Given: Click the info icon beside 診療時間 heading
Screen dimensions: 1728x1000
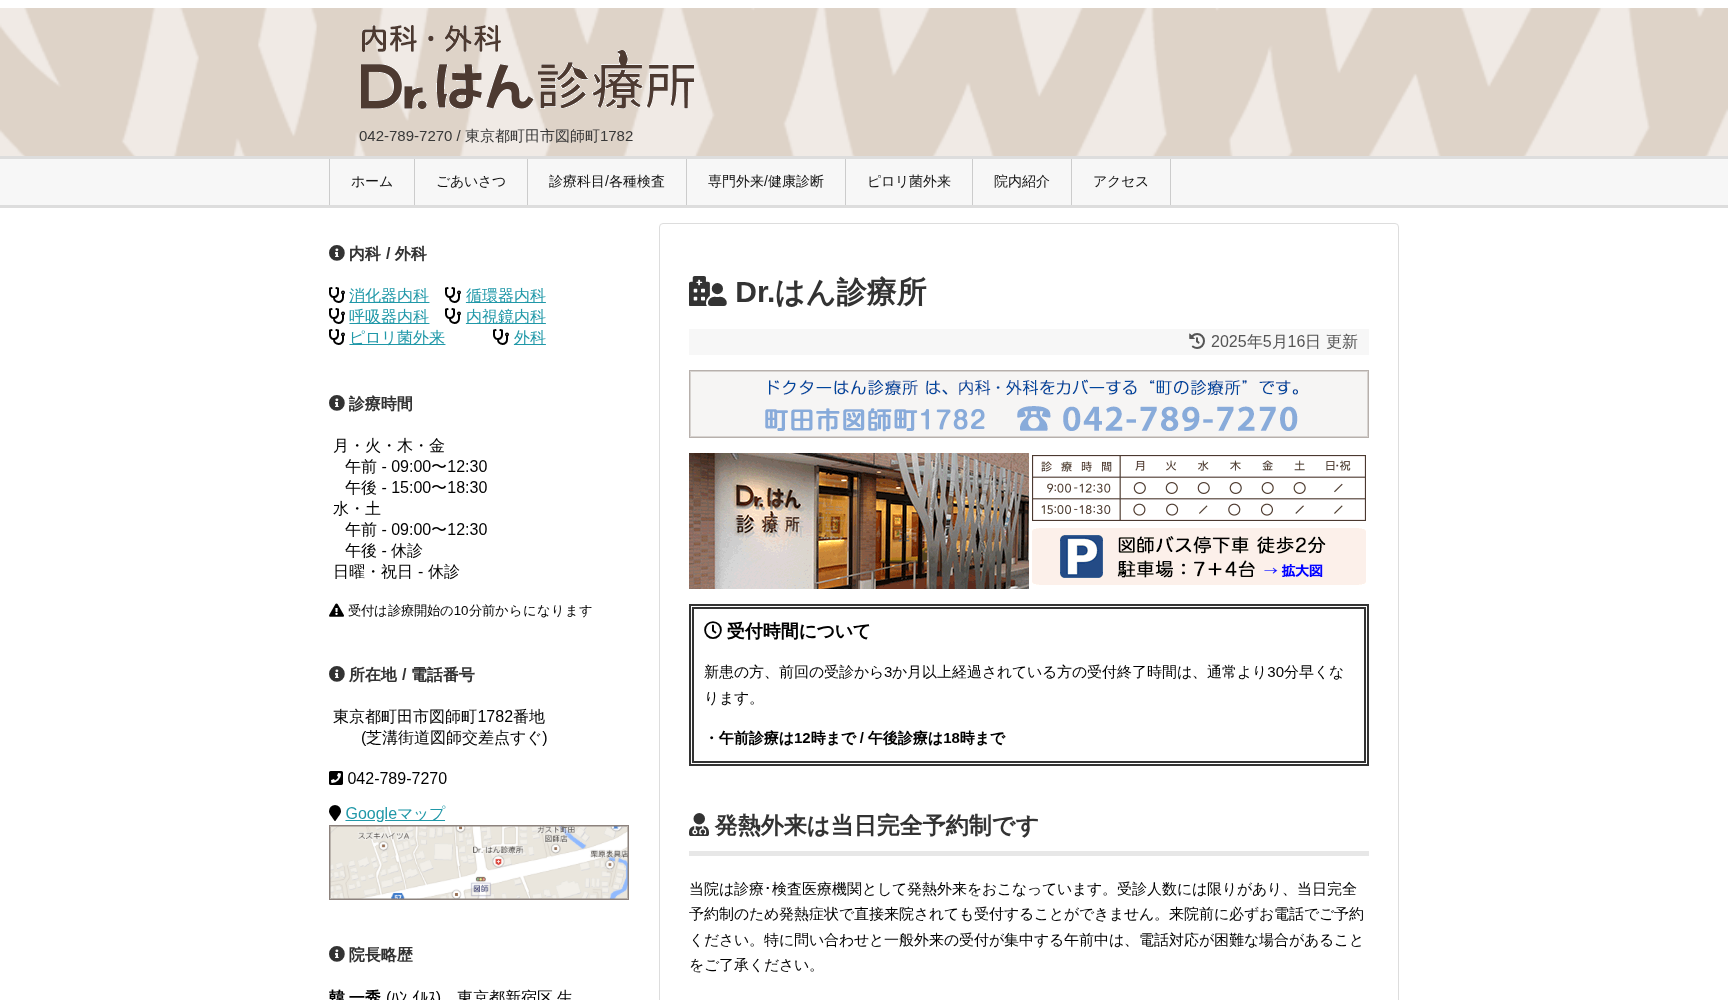Looking at the screenshot, I should [336, 403].
